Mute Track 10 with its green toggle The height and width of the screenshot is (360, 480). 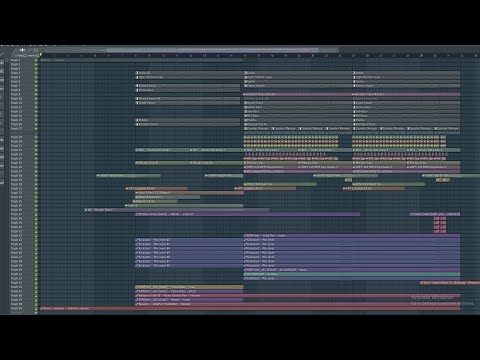pyautogui.click(x=36, y=99)
